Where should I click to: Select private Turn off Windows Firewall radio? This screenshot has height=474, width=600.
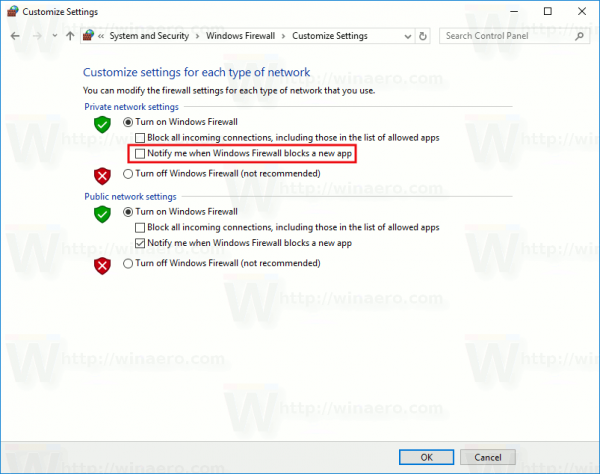tap(128, 174)
